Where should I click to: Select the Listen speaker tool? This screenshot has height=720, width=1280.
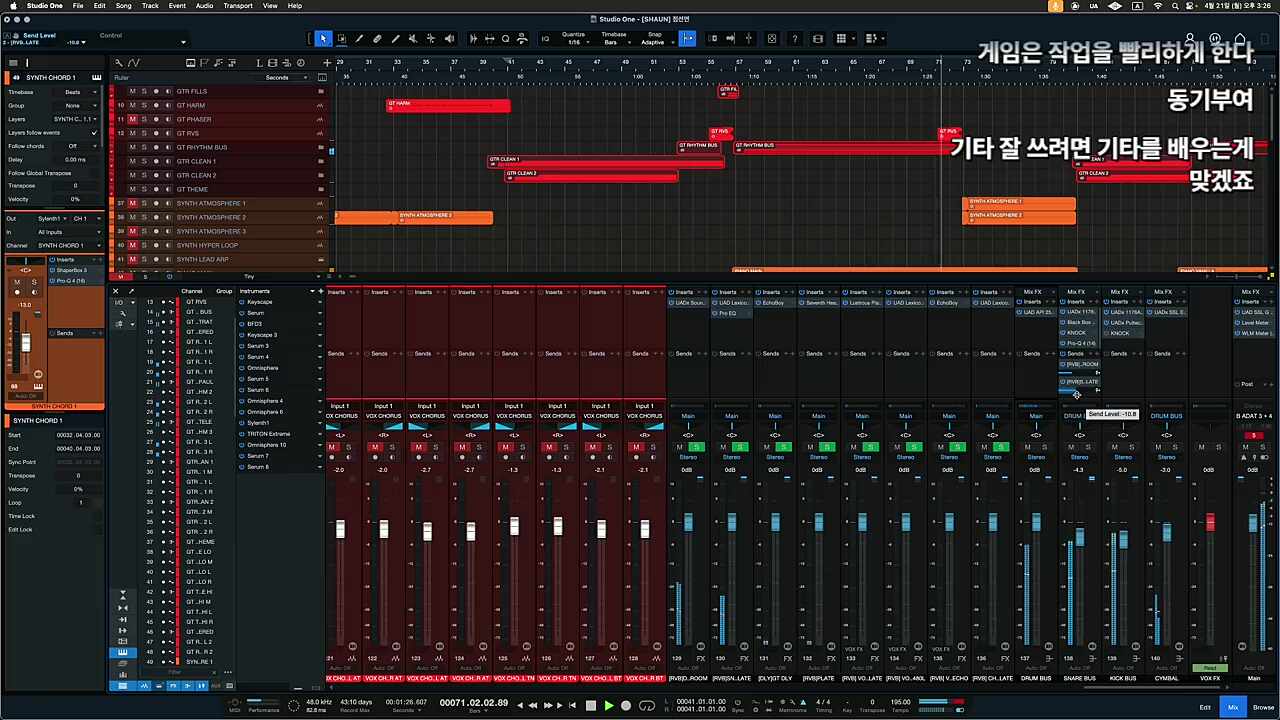(449, 39)
